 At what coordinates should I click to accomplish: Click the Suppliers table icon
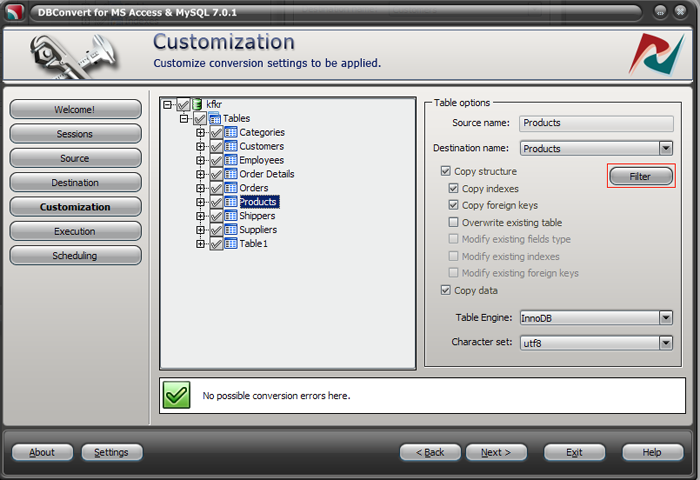231,230
